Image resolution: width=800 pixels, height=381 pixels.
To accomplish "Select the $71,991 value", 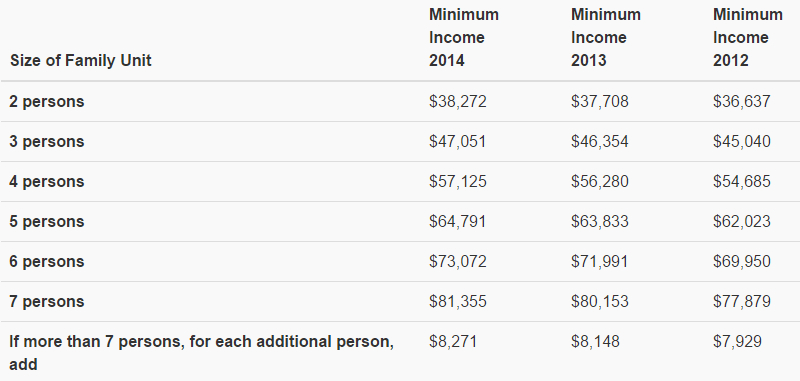I will point(599,261).
